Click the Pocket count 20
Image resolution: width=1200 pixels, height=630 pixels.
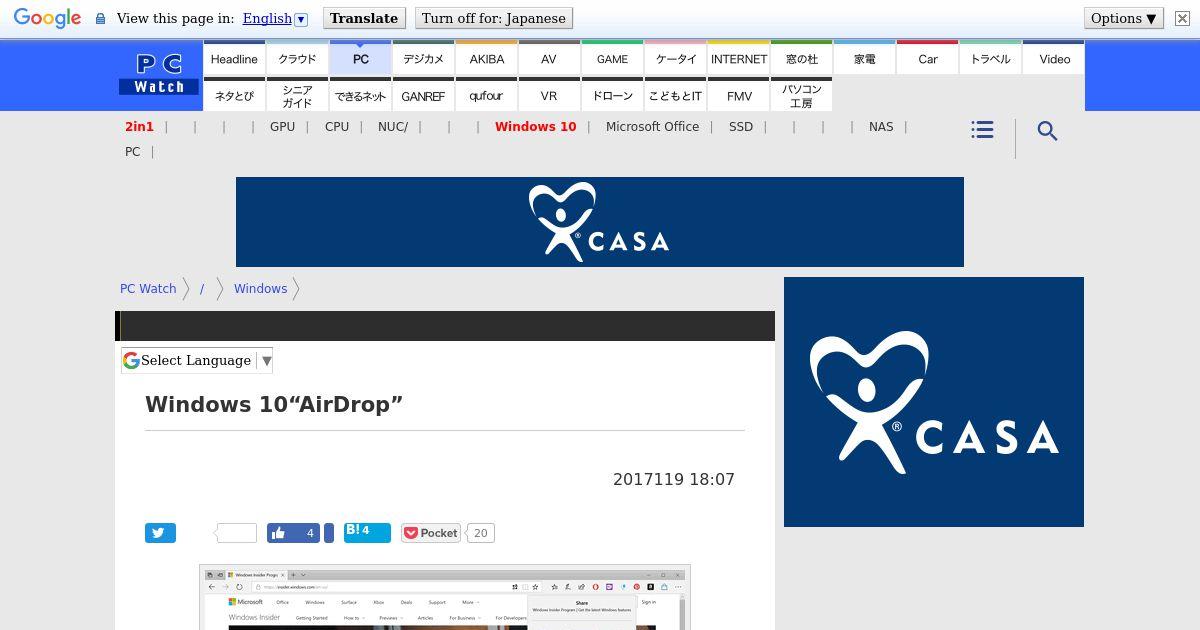[480, 533]
